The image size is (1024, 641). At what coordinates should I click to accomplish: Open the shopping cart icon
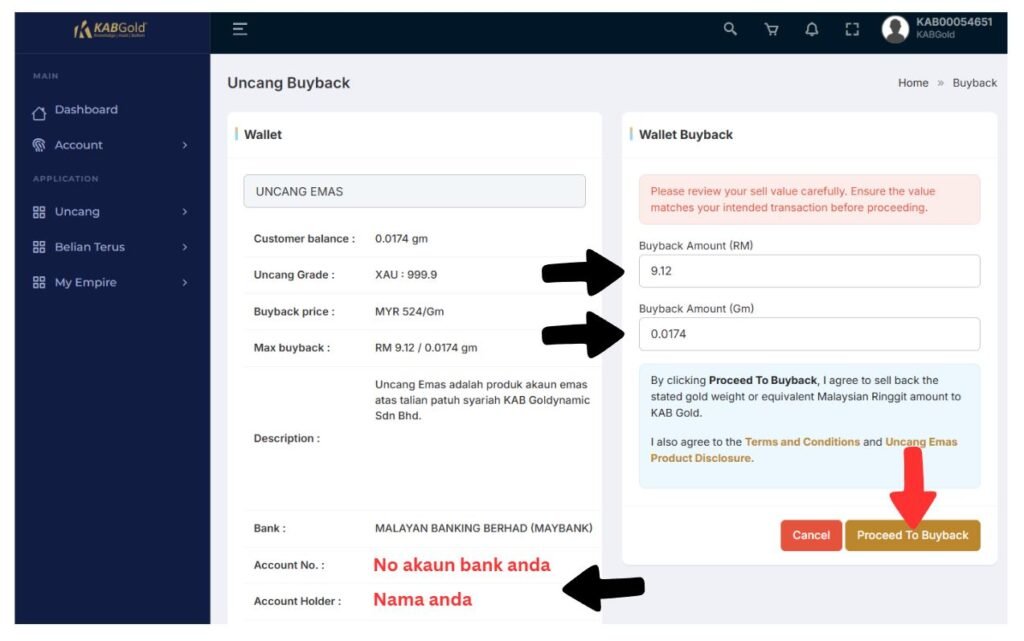click(771, 29)
